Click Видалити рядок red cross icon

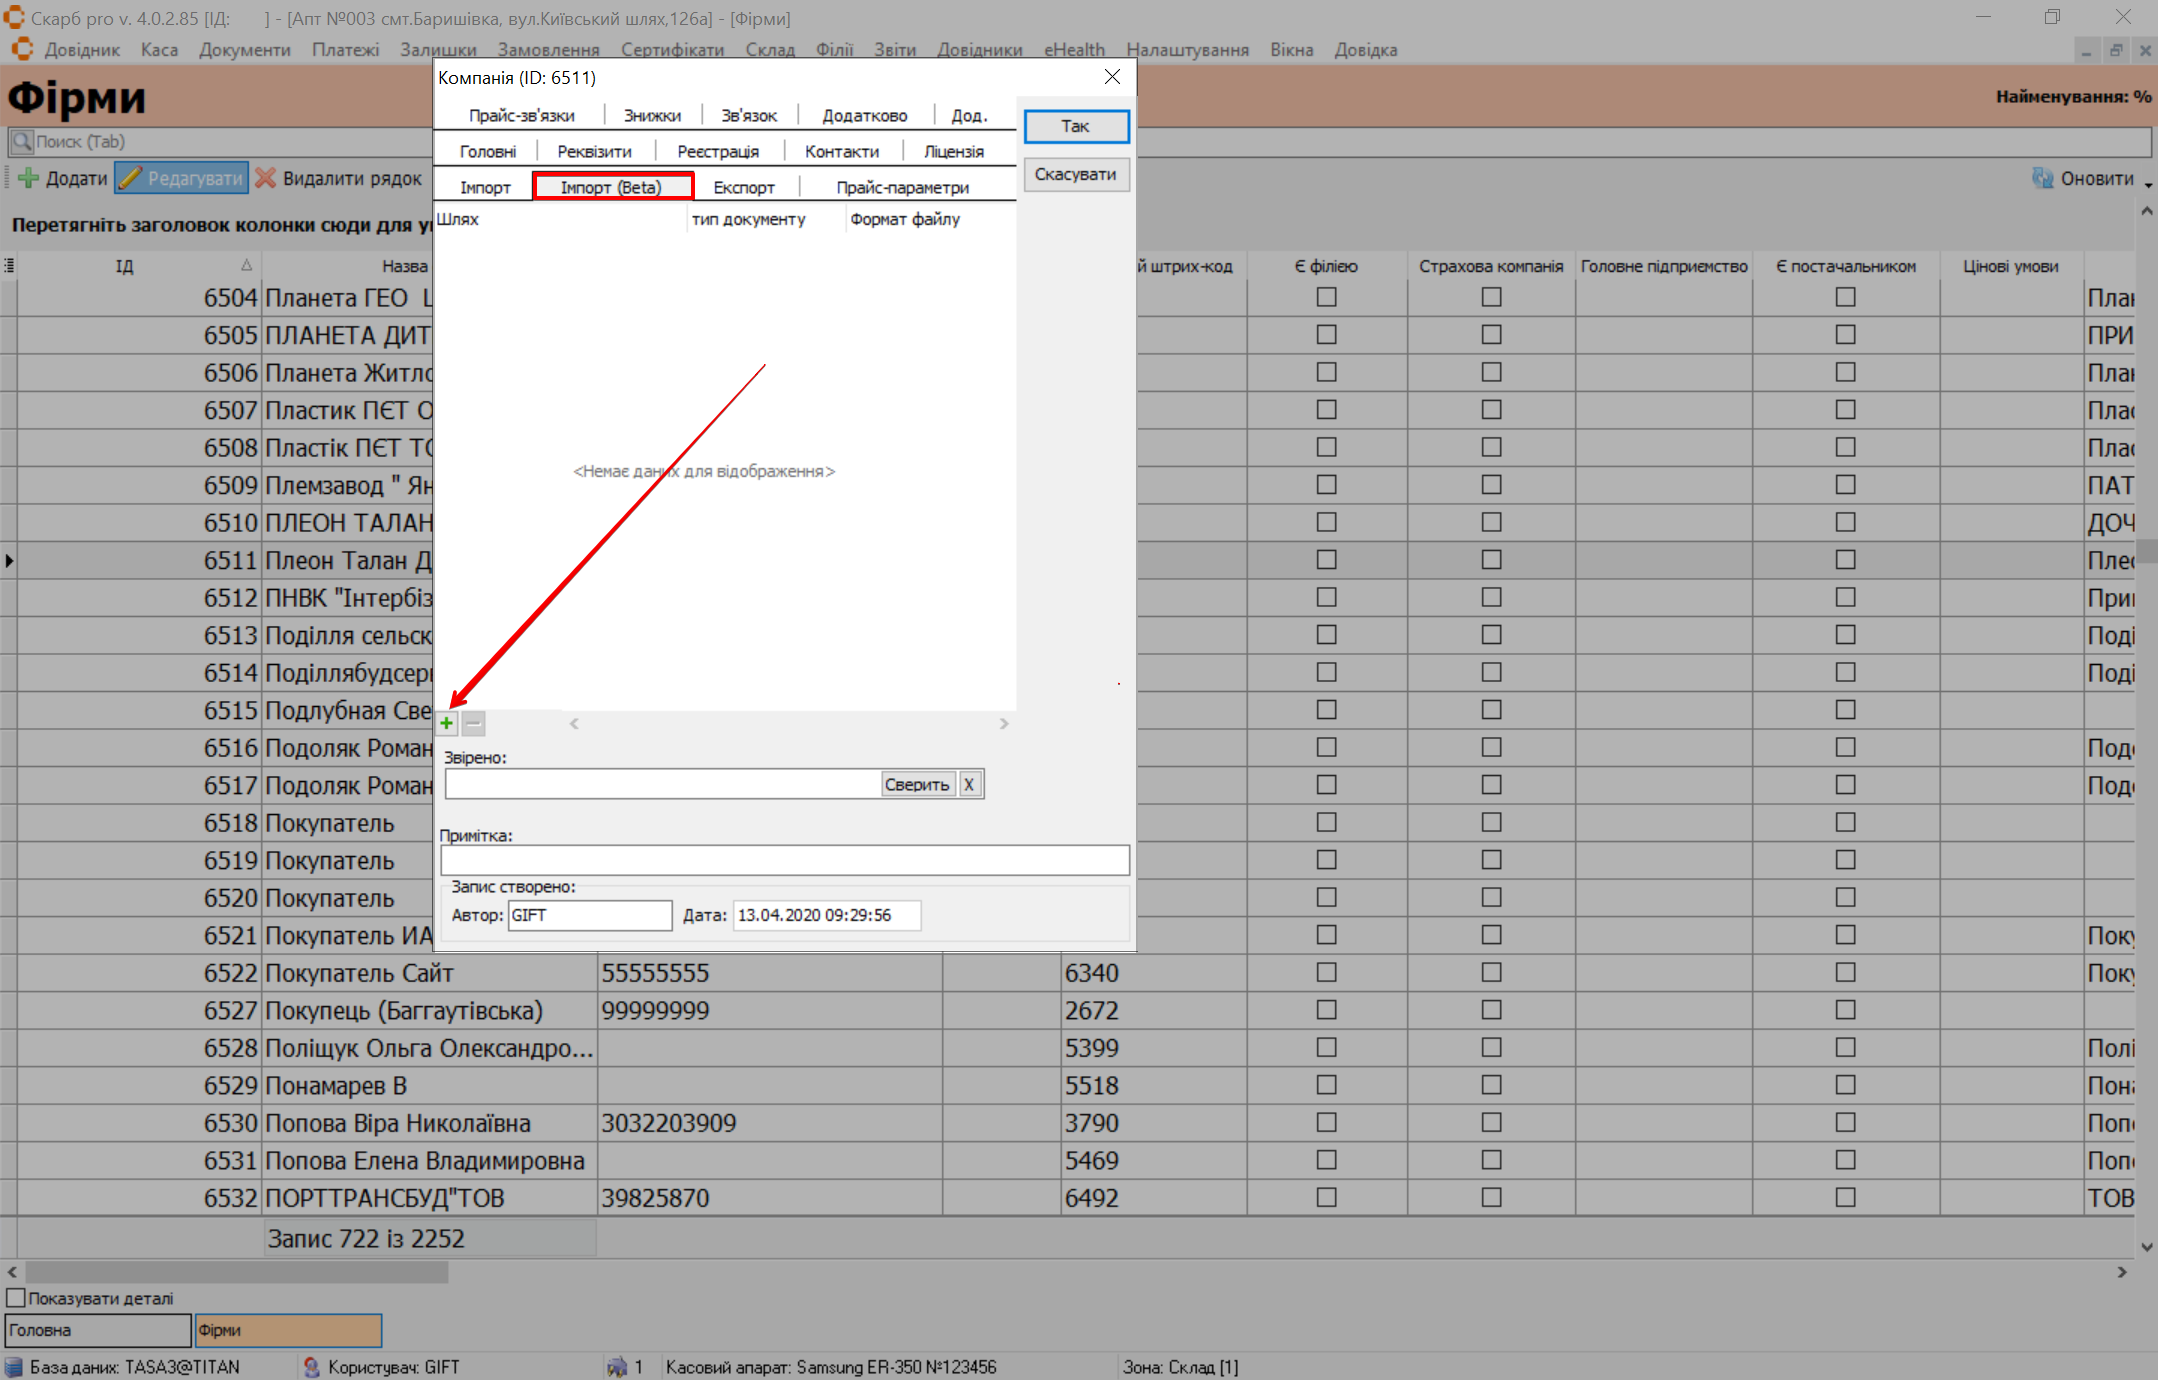(266, 178)
